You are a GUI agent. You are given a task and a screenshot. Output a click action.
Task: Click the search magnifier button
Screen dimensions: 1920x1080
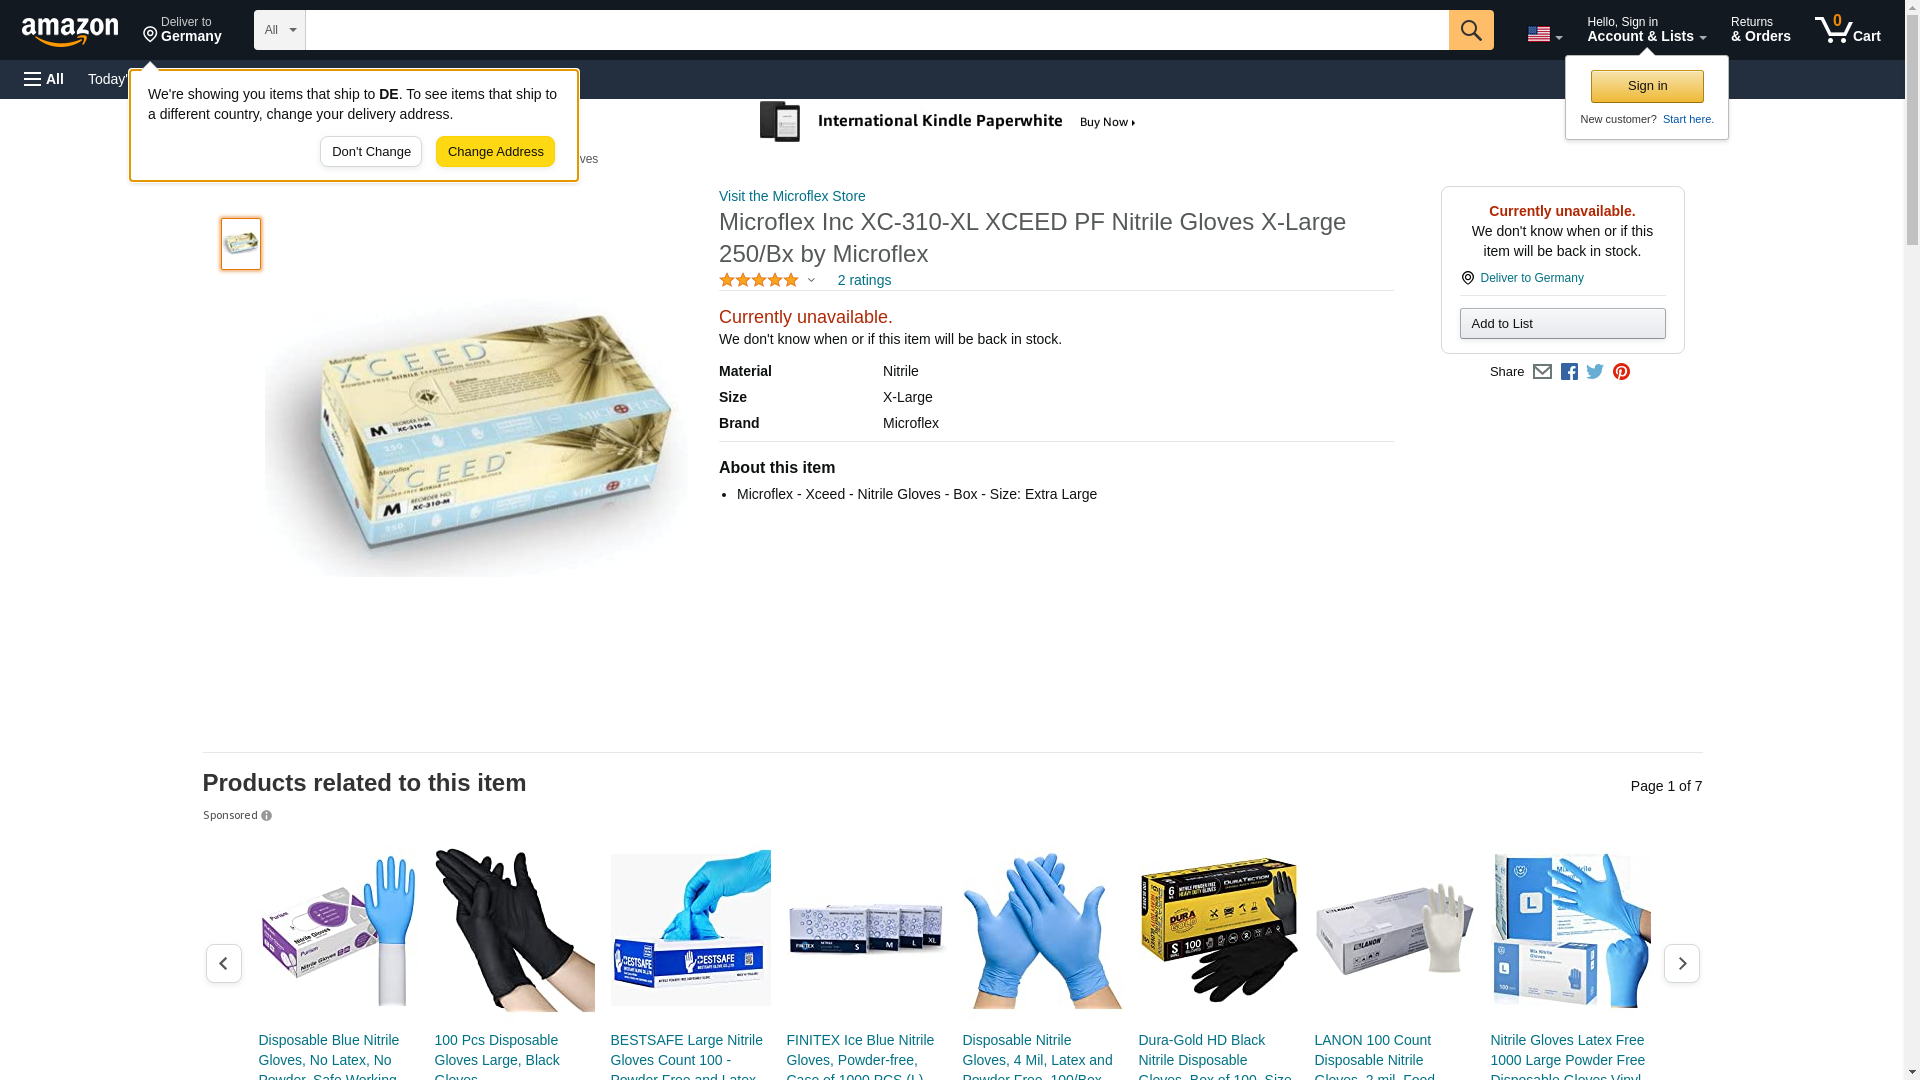pos(1471,30)
